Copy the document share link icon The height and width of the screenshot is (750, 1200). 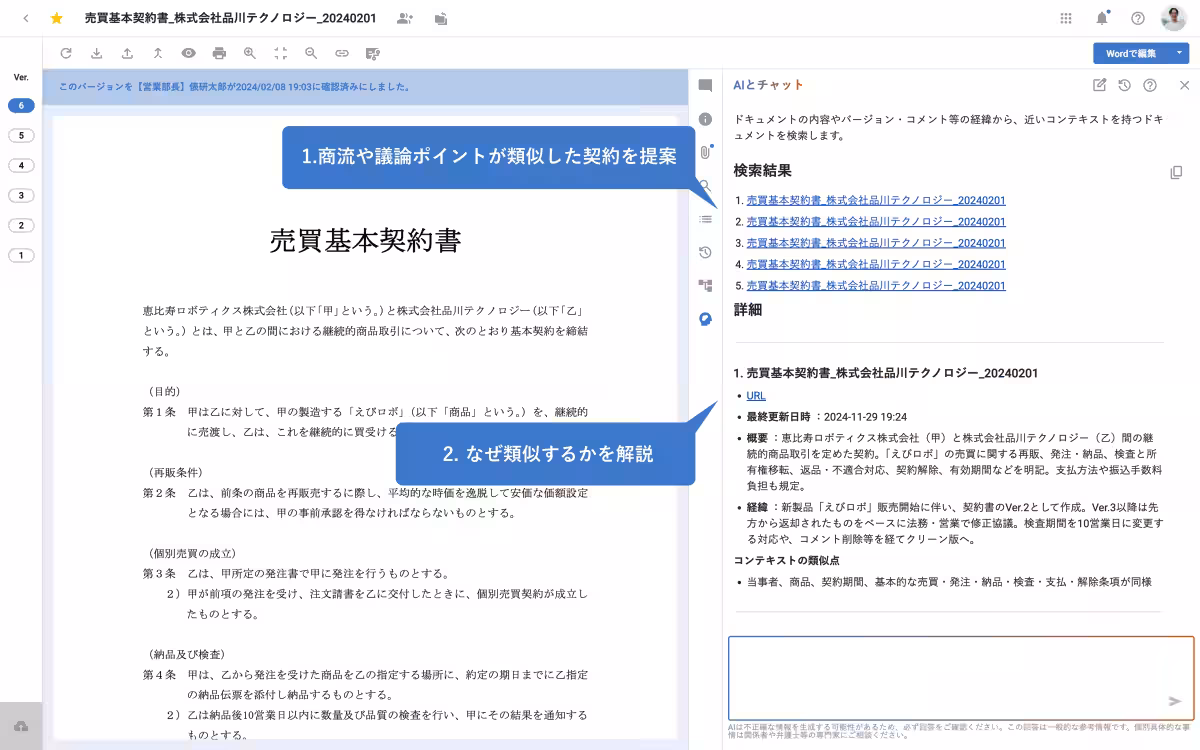343,53
